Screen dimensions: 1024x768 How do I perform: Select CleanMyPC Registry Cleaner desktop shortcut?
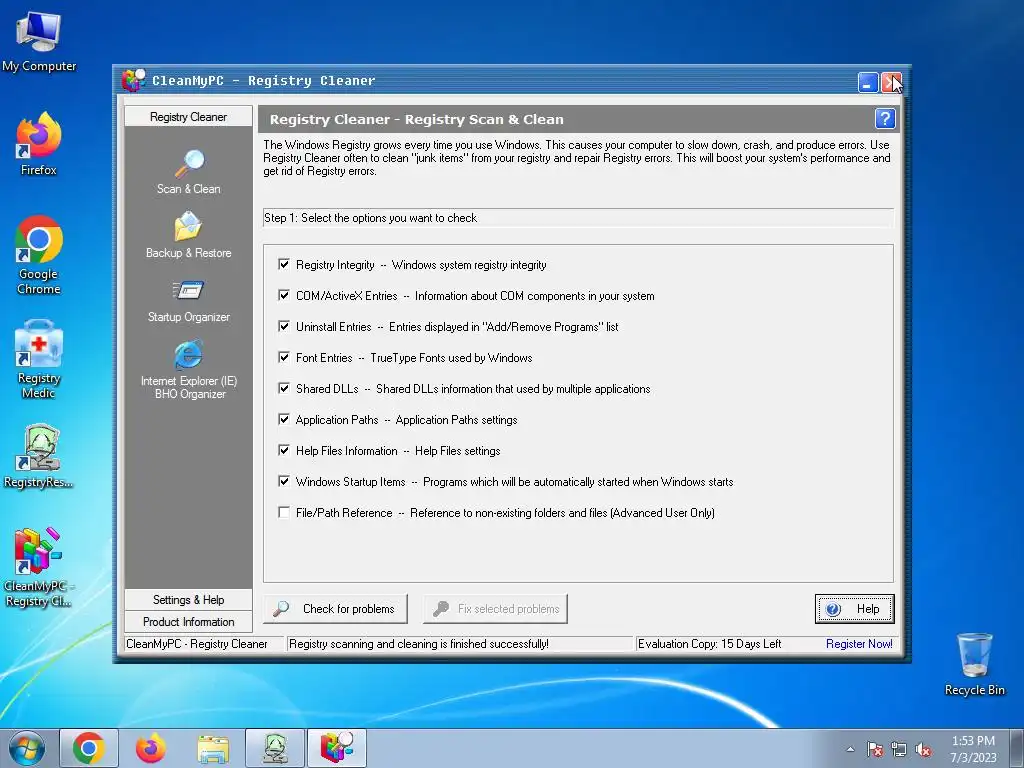click(39, 568)
